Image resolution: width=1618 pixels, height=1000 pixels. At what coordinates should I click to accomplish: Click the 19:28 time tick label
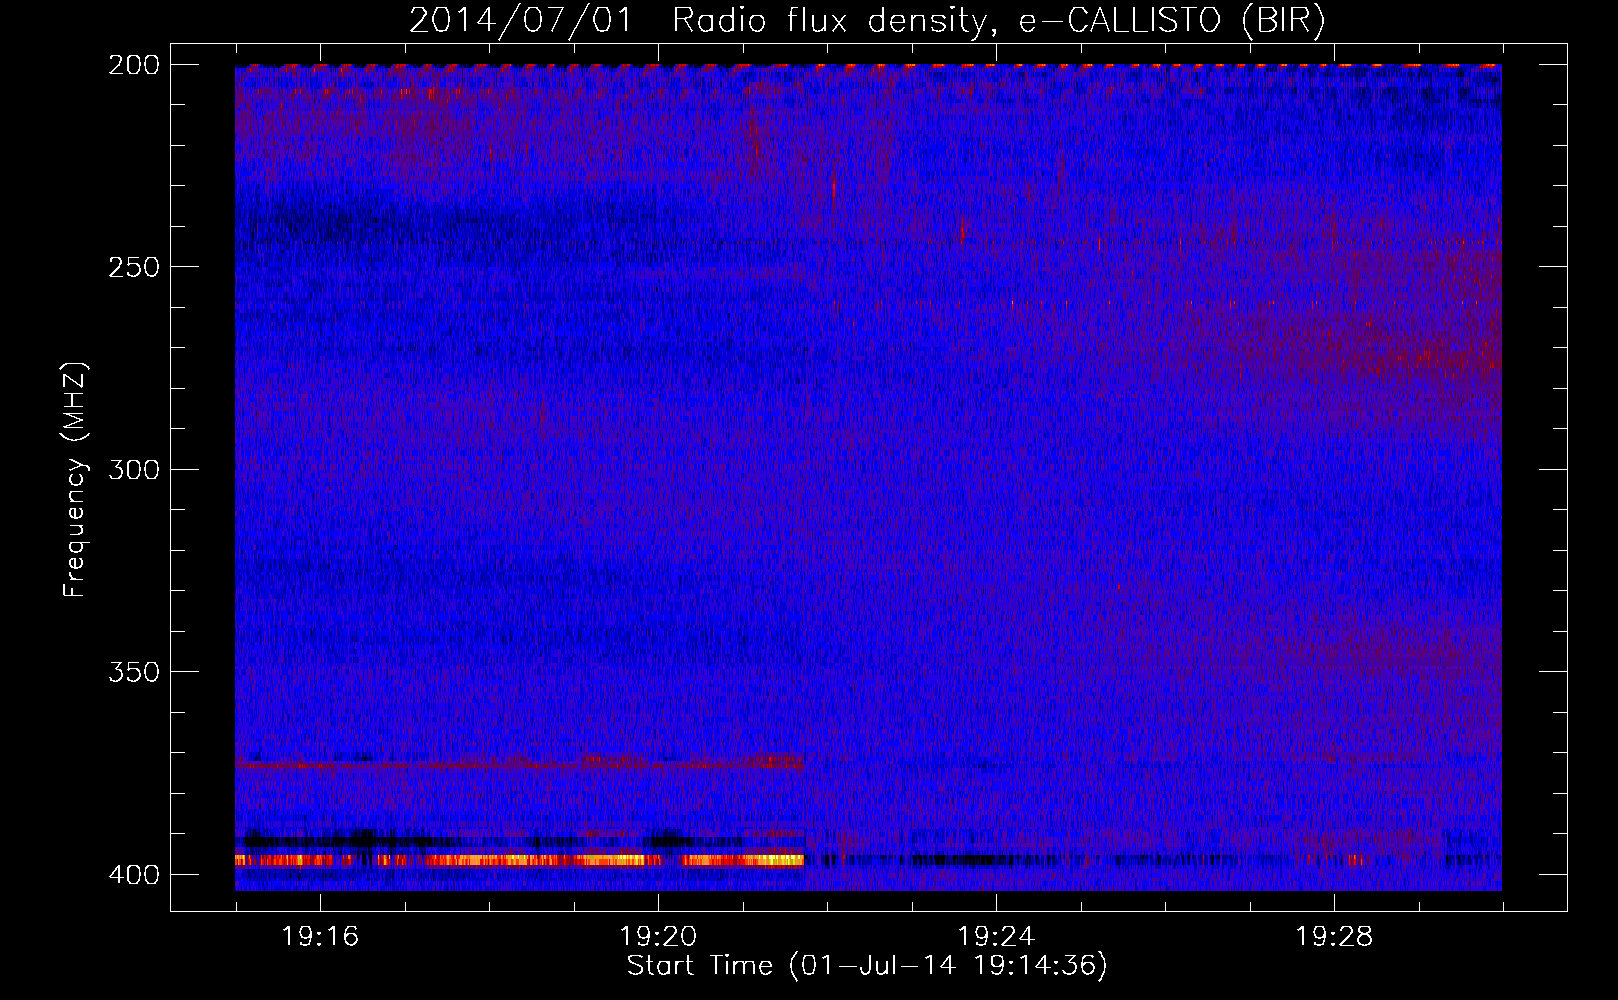tap(1334, 936)
